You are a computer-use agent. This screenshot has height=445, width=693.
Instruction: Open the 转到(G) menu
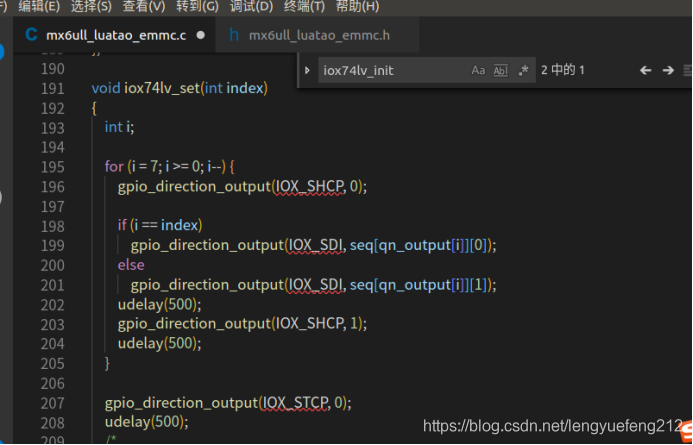(196, 6)
